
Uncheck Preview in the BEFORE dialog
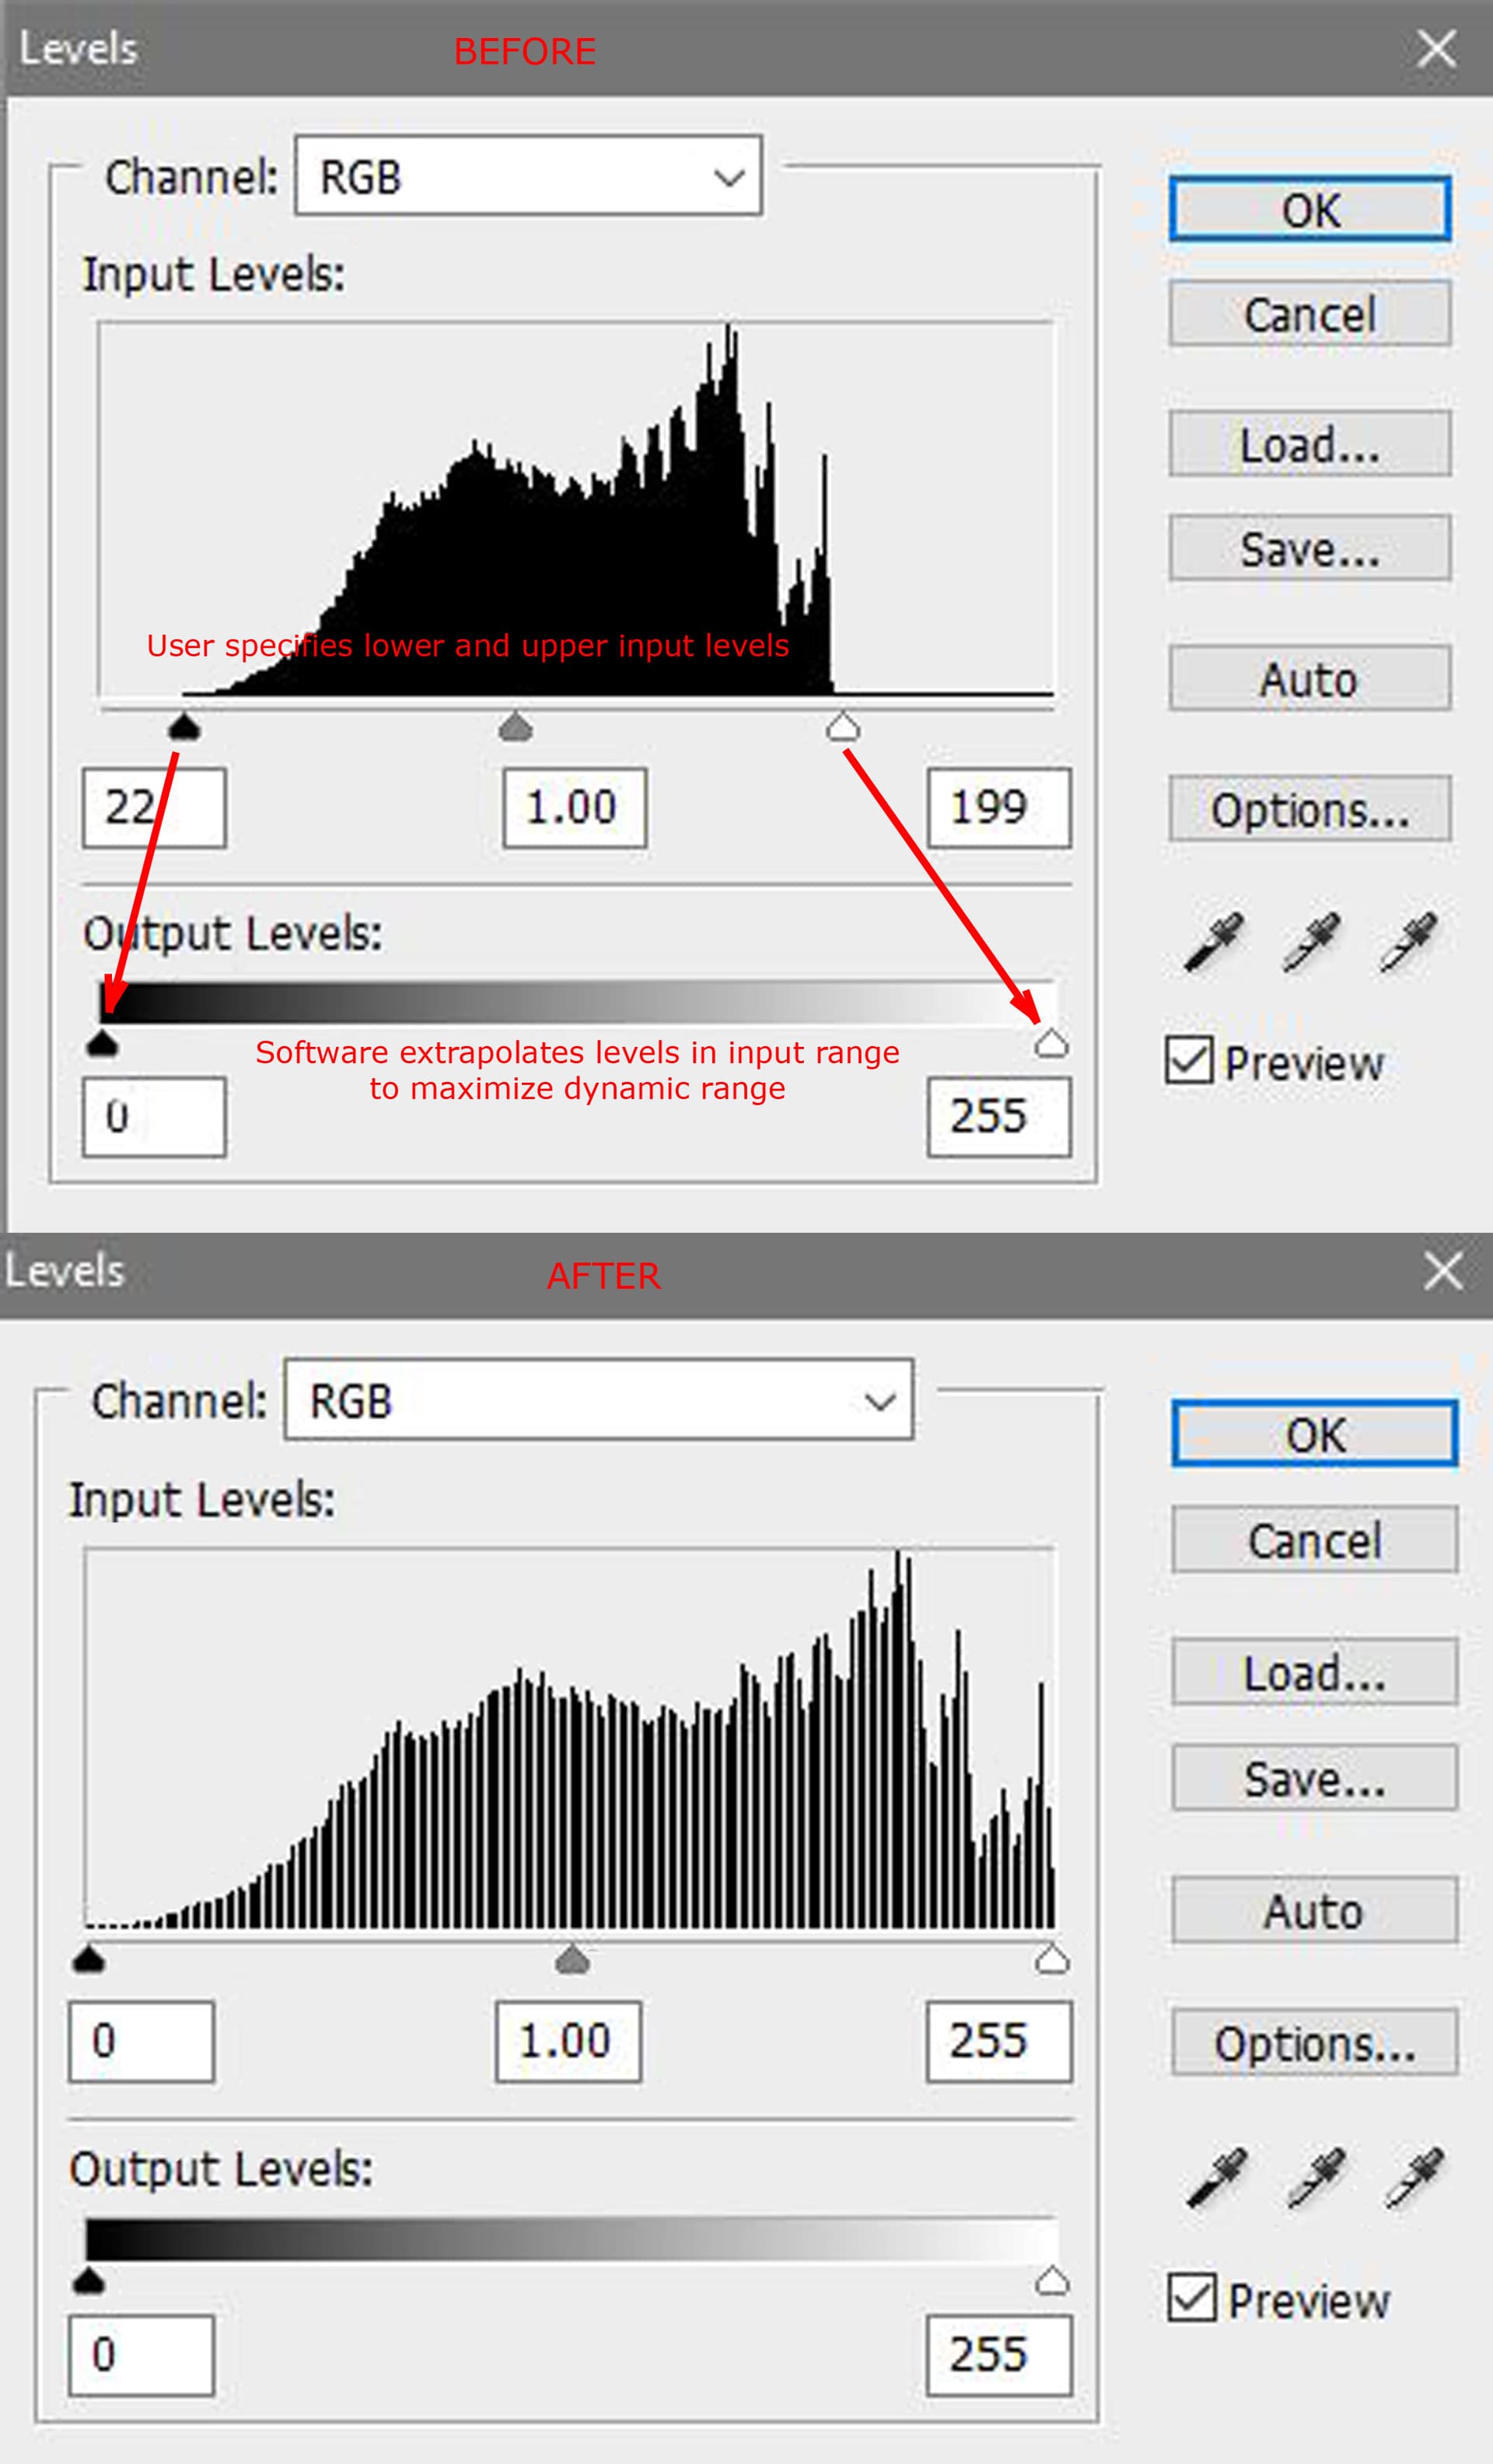pos(1189,1061)
